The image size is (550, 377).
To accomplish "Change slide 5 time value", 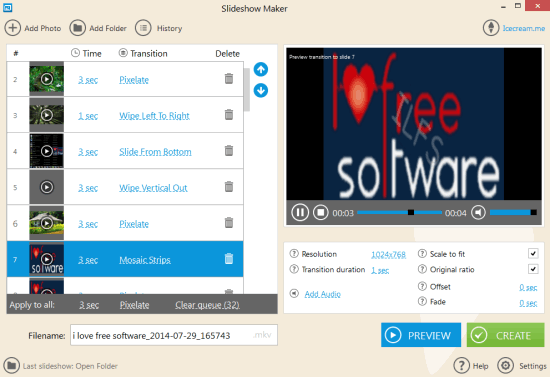I will [88, 188].
